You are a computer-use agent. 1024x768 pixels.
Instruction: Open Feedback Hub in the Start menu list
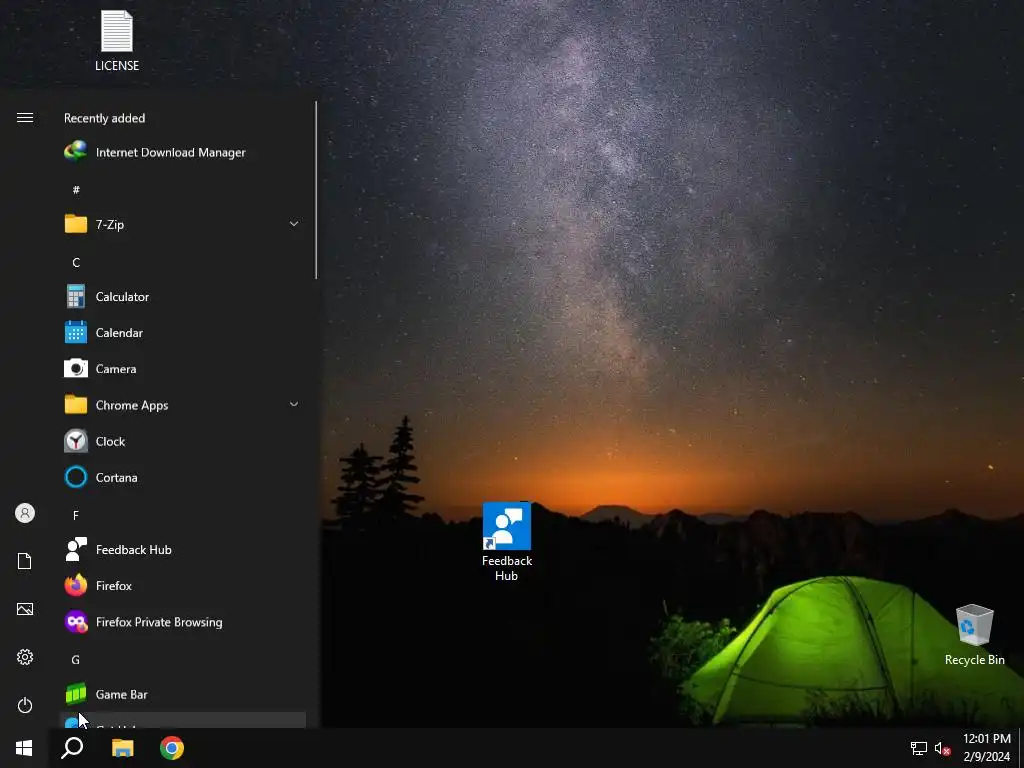click(183, 550)
